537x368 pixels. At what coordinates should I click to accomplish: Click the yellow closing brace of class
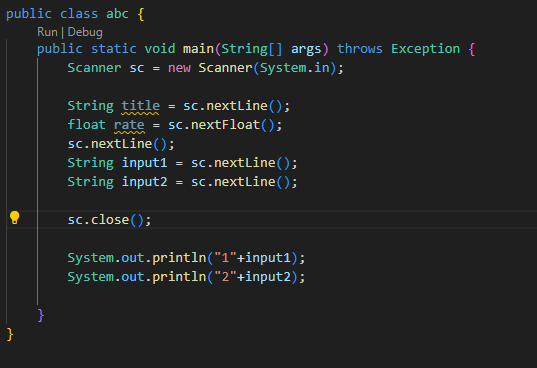pos(10,334)
